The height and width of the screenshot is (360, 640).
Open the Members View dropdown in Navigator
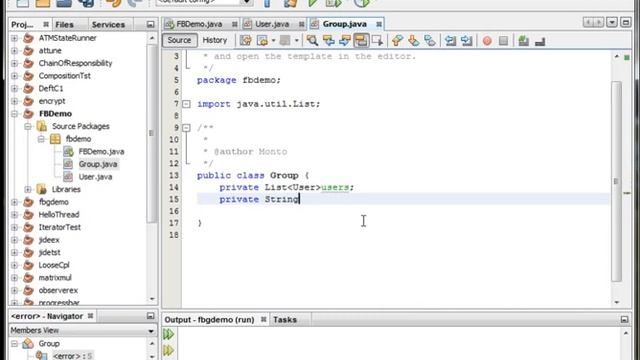(x=151, y=331)
